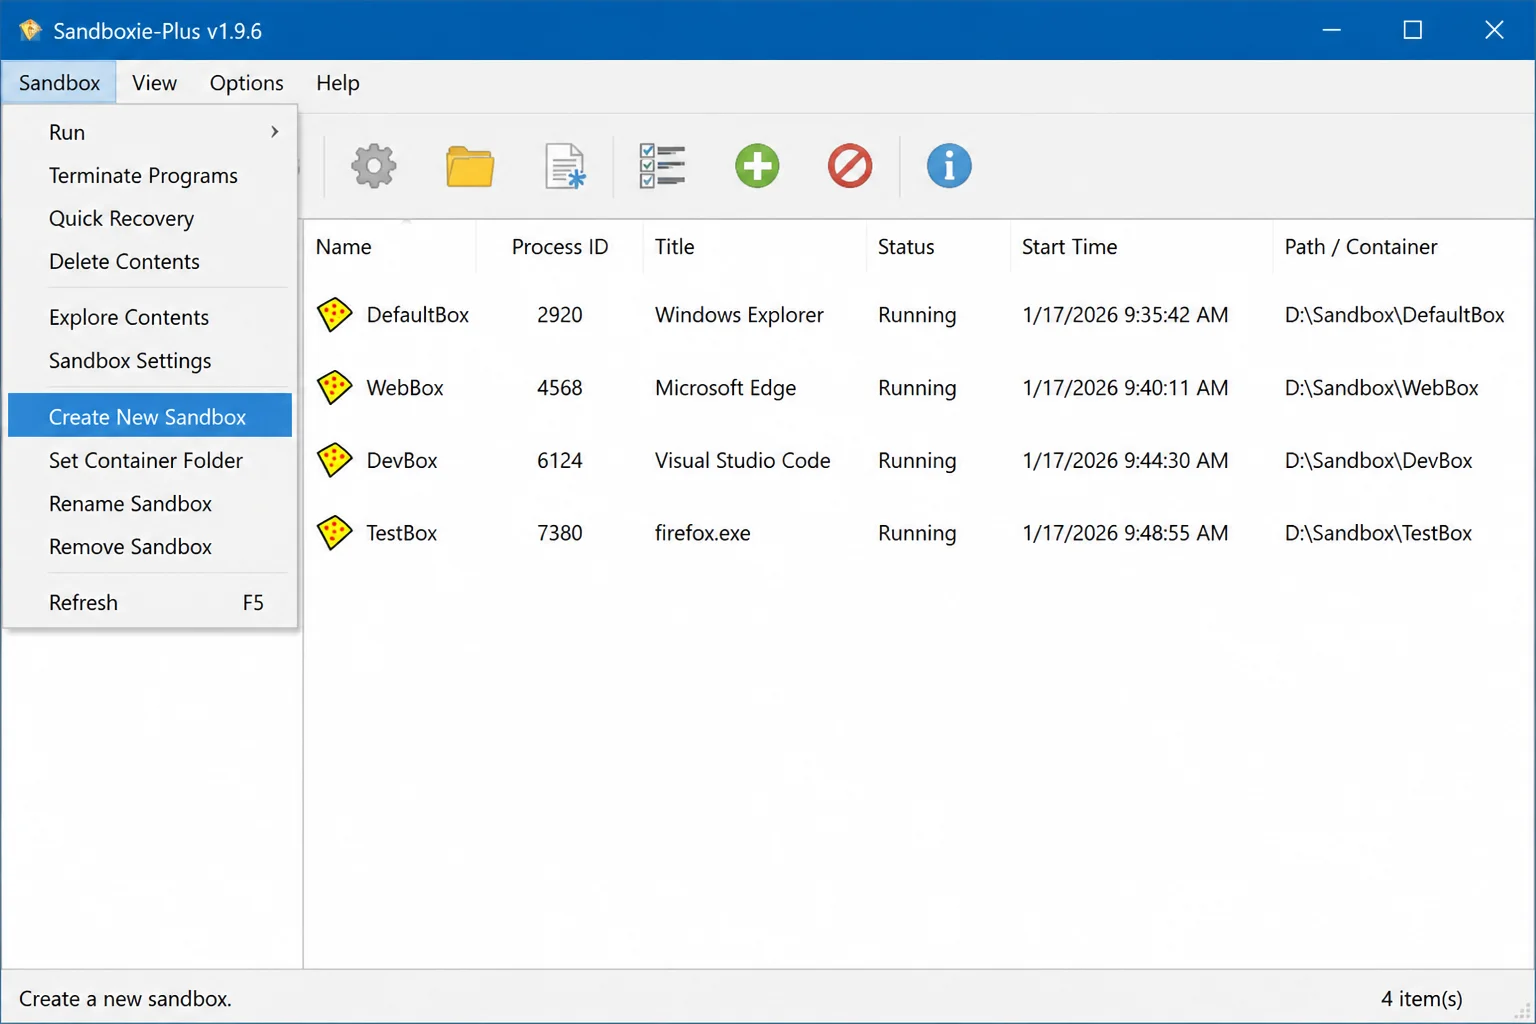The height and width of the screenshot is (1024, 1536).
Task: Sort by Path / Container column header
Action: tap(1403, 247)
